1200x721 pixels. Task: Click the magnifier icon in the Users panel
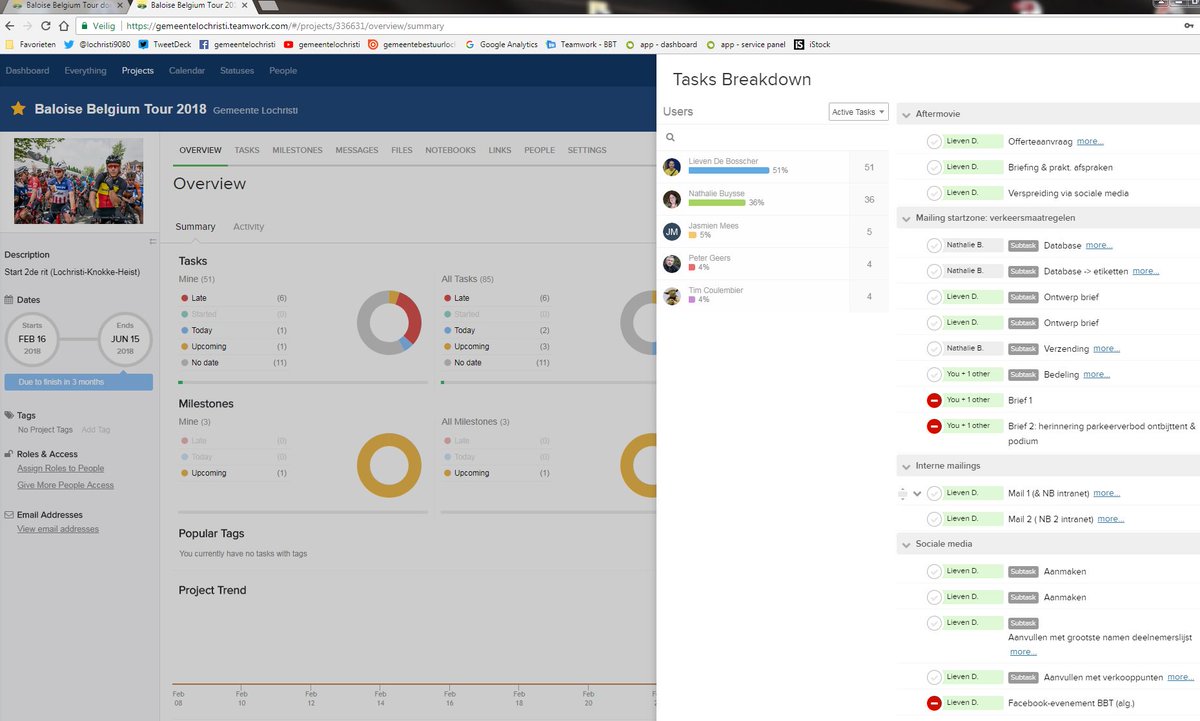[x=670, y=138]
